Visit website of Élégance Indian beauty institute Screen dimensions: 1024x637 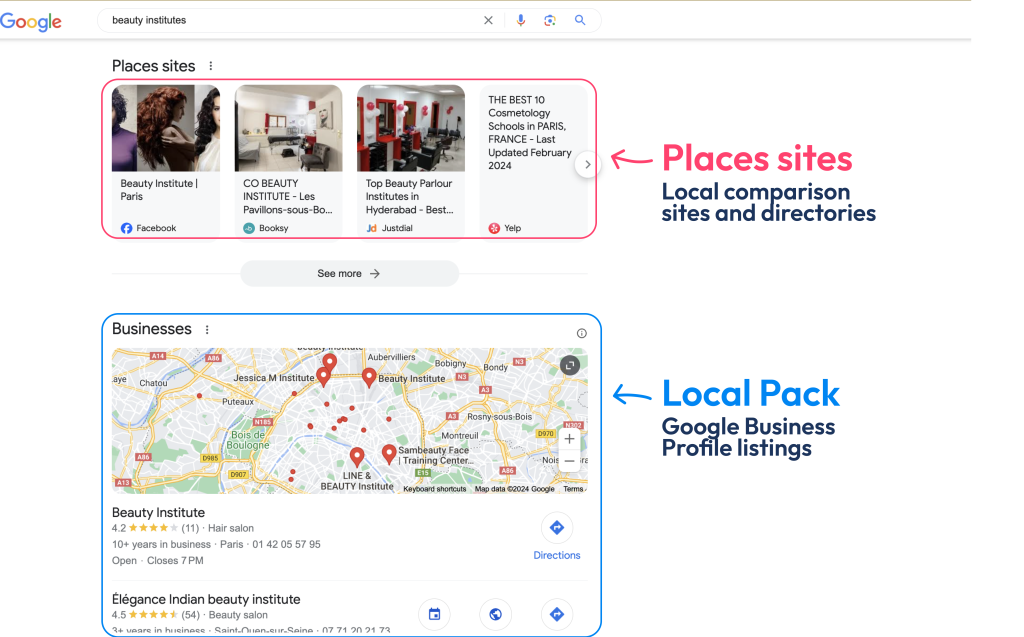point(496,614)
